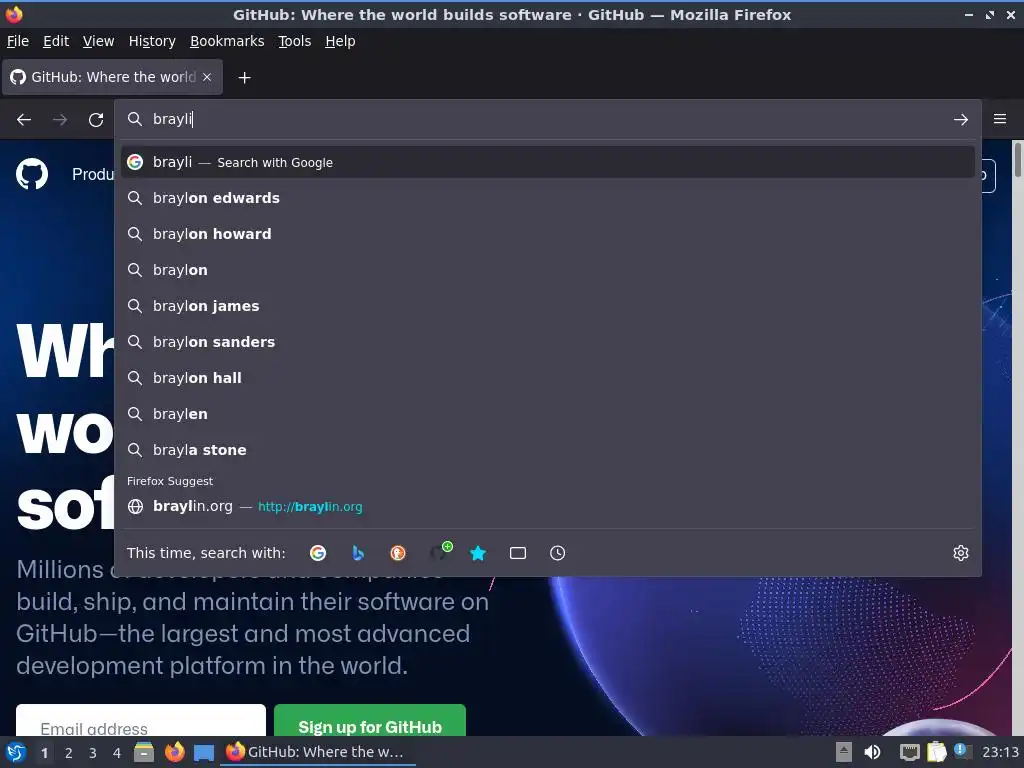Switch to workspace 3

93,753
